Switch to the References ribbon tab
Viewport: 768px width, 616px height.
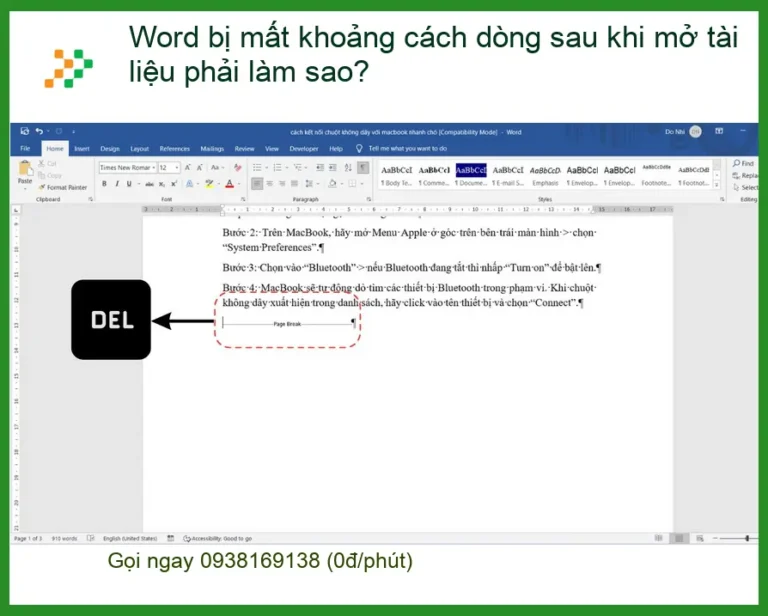174,149
